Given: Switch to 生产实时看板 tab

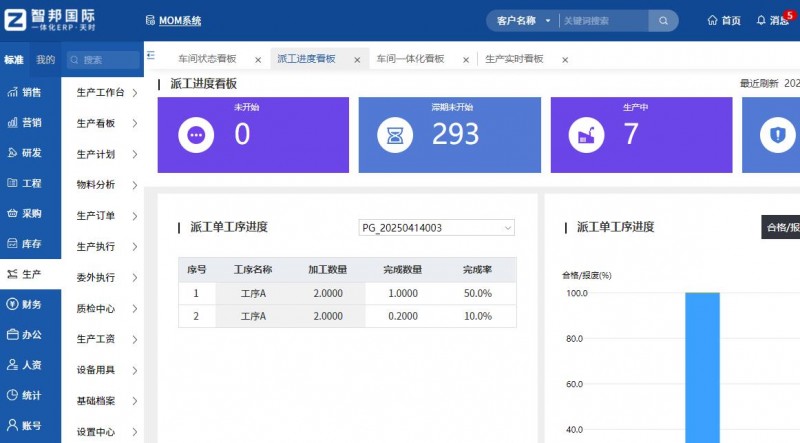Looking at the screenshot, I should tap(514, 59).
